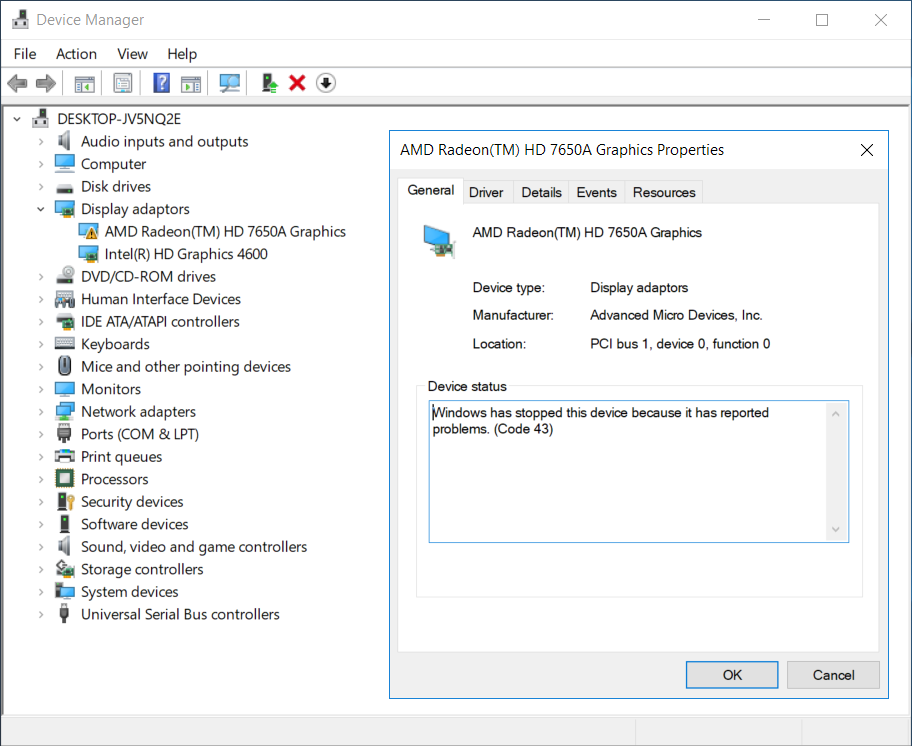The width and height of the screenshot is (912, 746).
Task: Click the Storage controllers icon
Action: pos(65,569)
